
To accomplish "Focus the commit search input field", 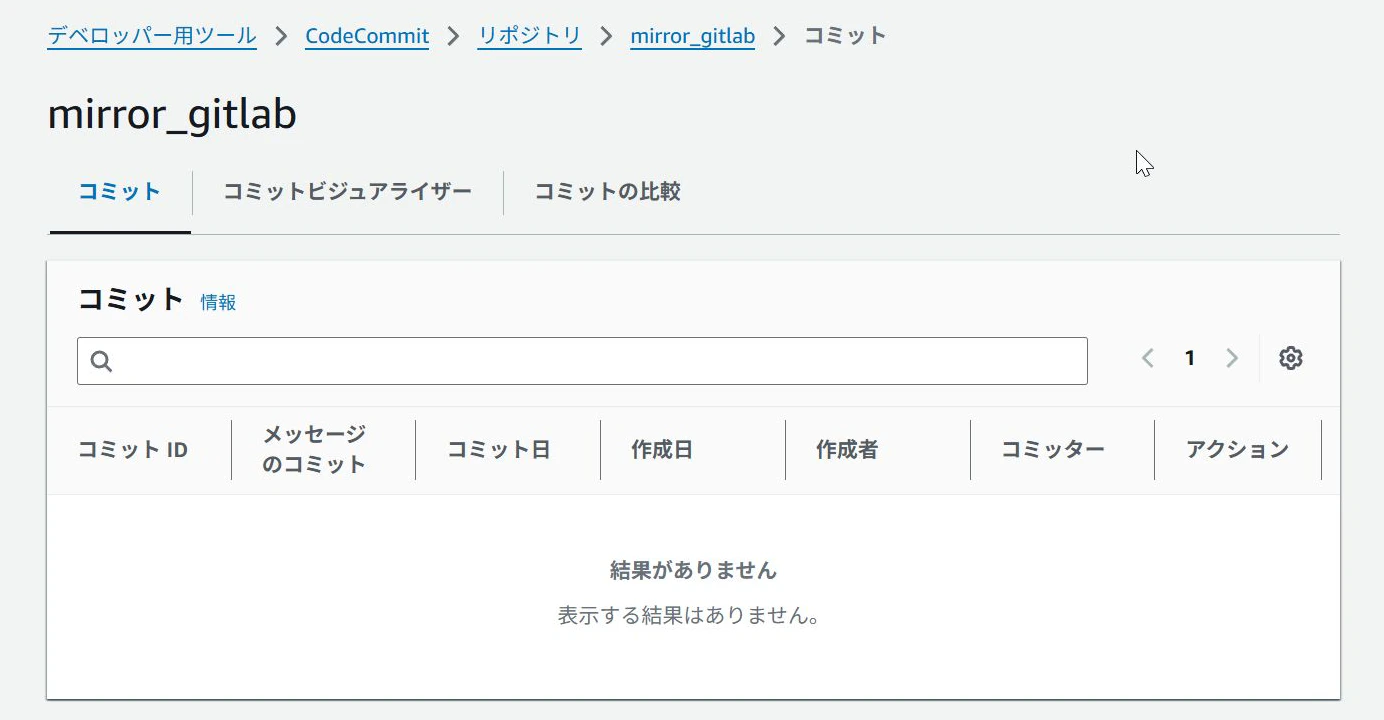I will click(x=582, y=361).
